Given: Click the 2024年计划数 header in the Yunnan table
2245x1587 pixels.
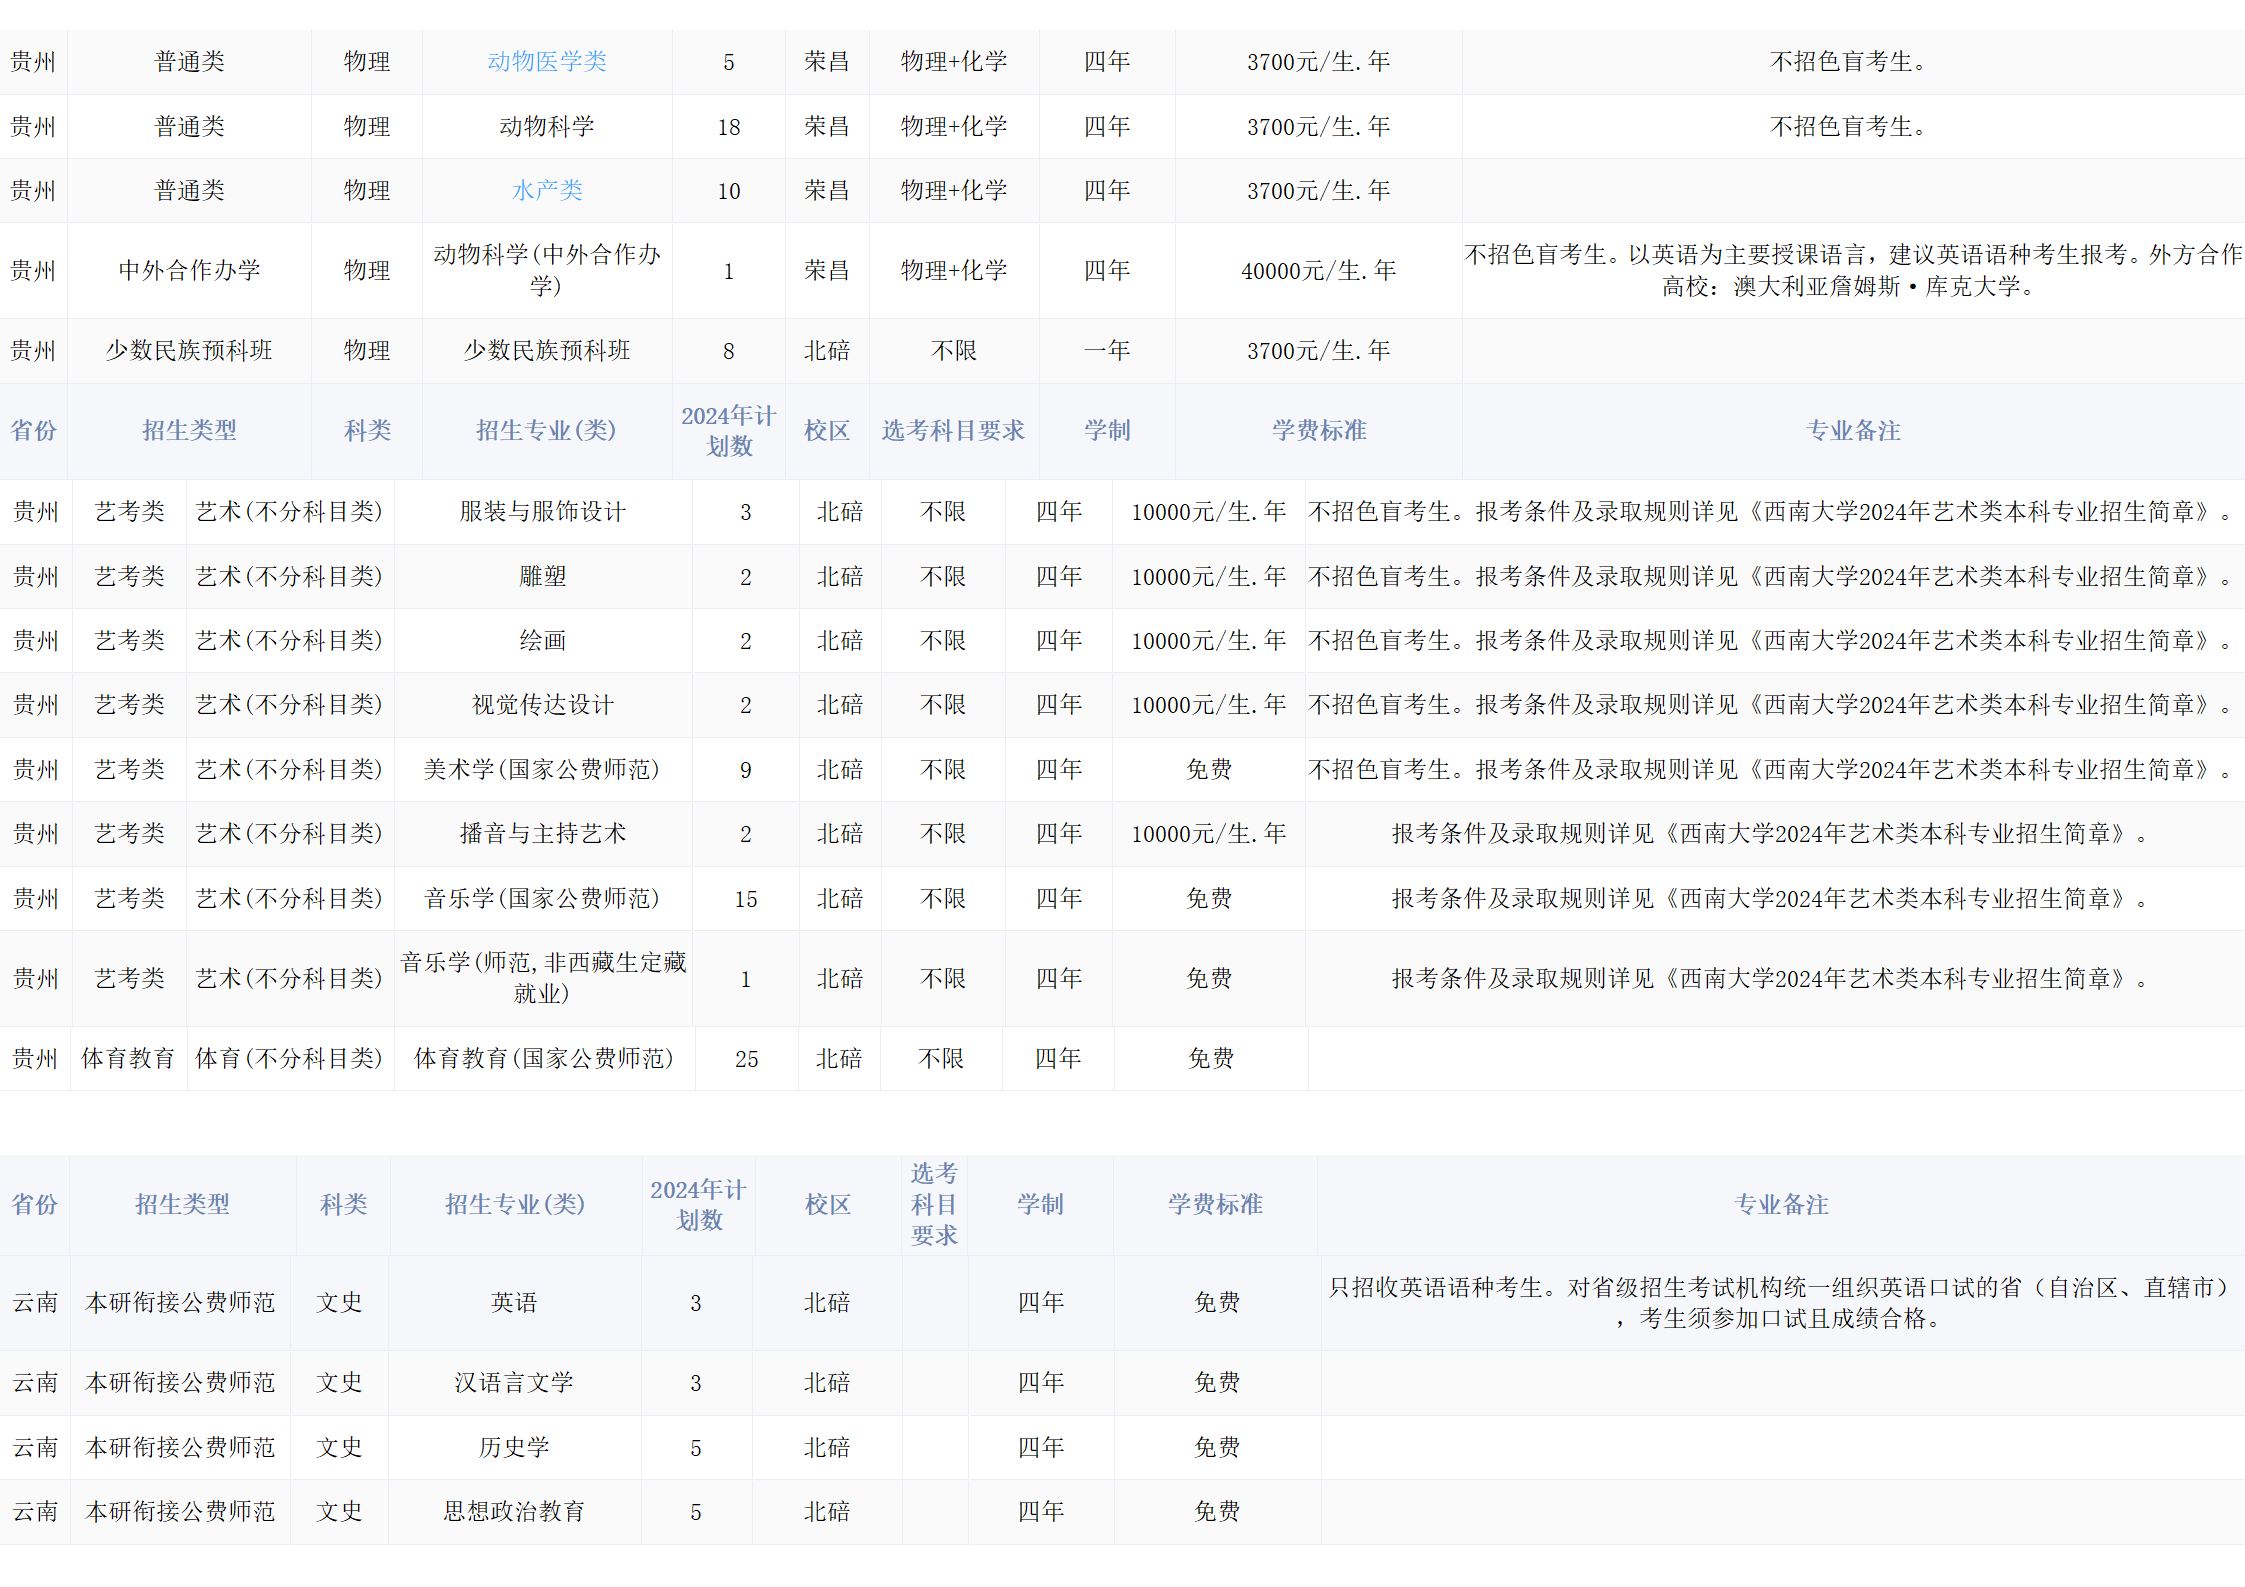Looking at the screenshot, I should click(x=698, y=1205).
